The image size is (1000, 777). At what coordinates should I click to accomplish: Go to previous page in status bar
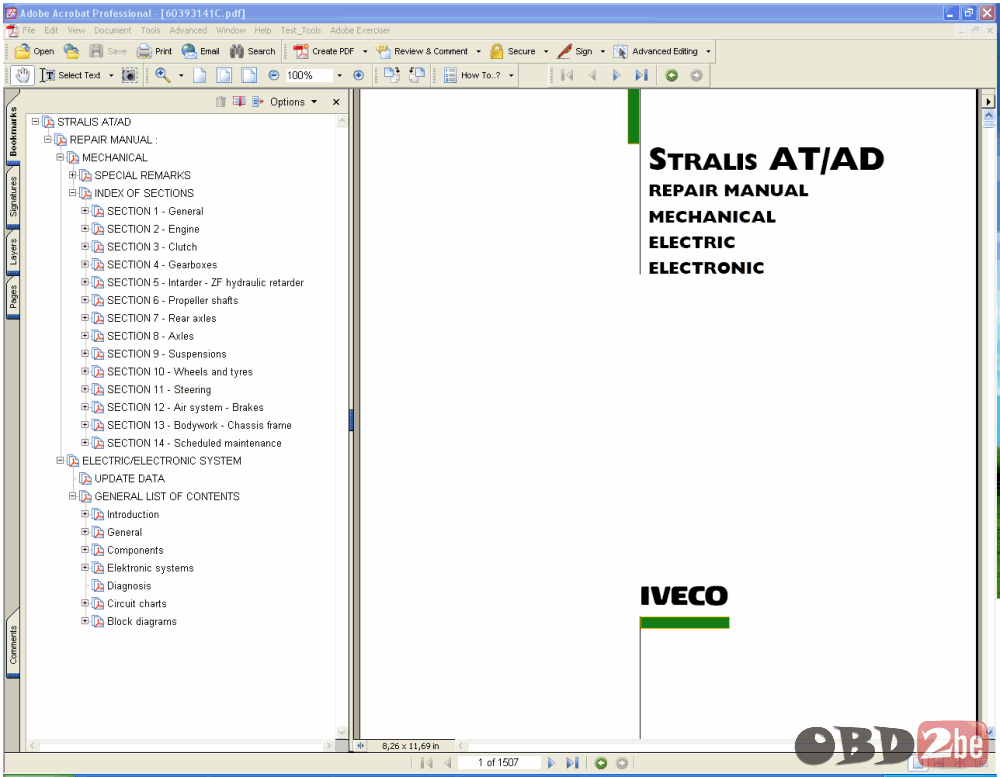click(448, 762)
